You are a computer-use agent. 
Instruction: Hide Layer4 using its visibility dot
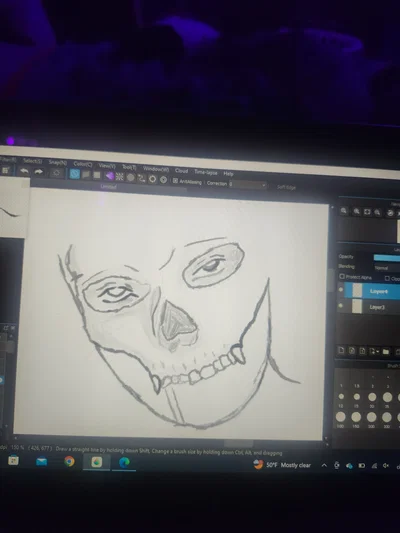[341, 290]
